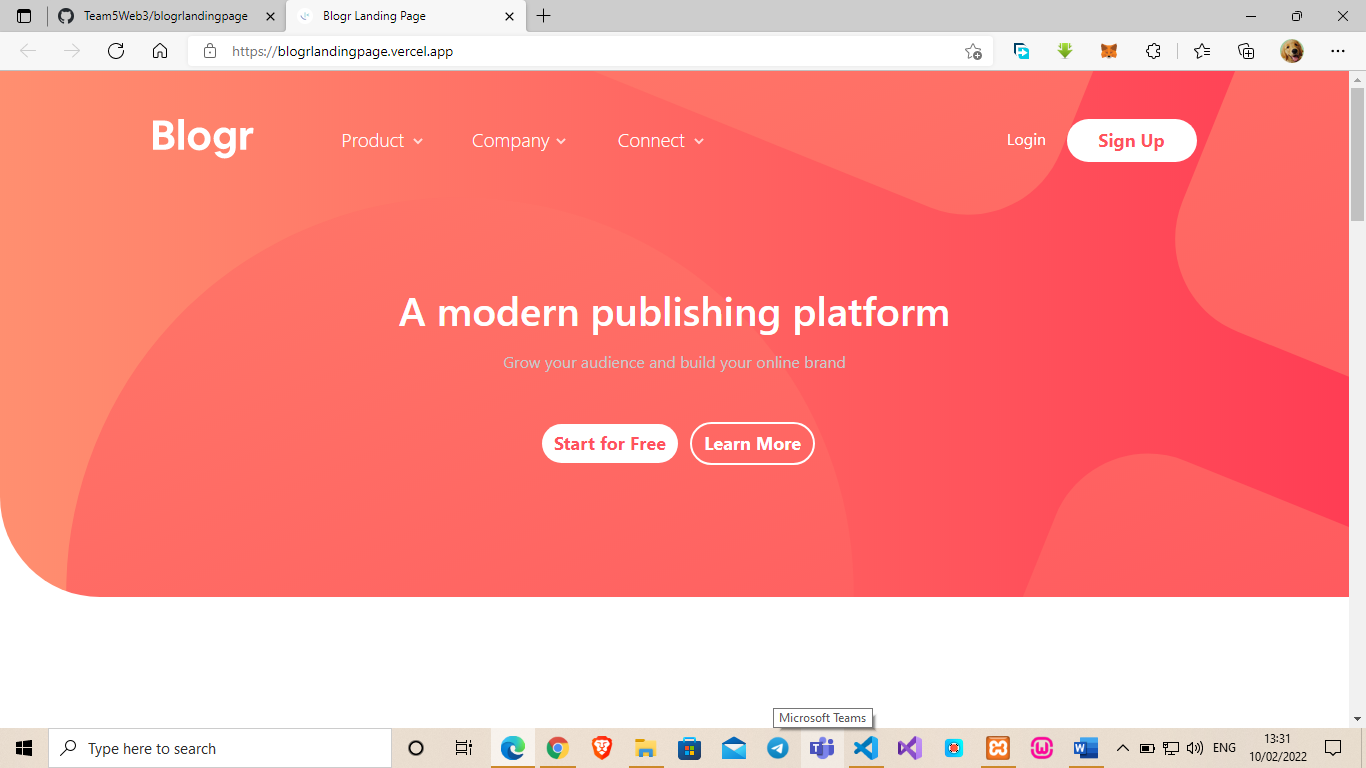This screenshot has width=1366, height=768.
Task: Open the Mail app from the taskbar
Action: tap(733, 748)
